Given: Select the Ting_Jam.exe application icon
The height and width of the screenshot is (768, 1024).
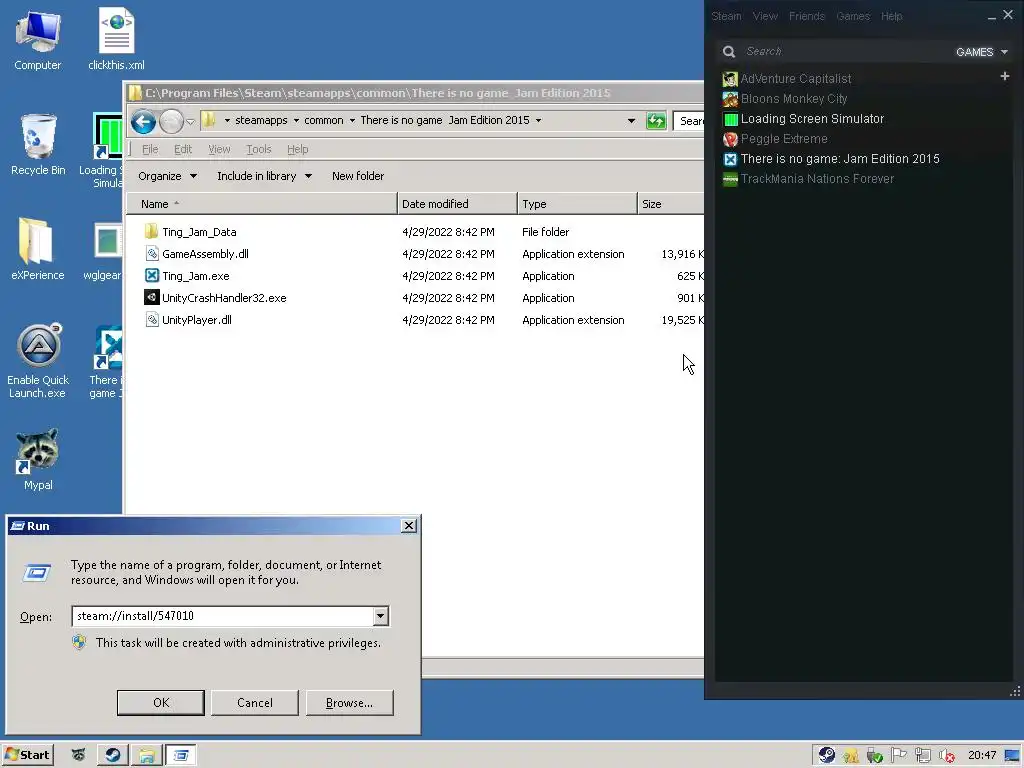Looking at the screenshot, I should pyautogui.click(x=152, y=276).
